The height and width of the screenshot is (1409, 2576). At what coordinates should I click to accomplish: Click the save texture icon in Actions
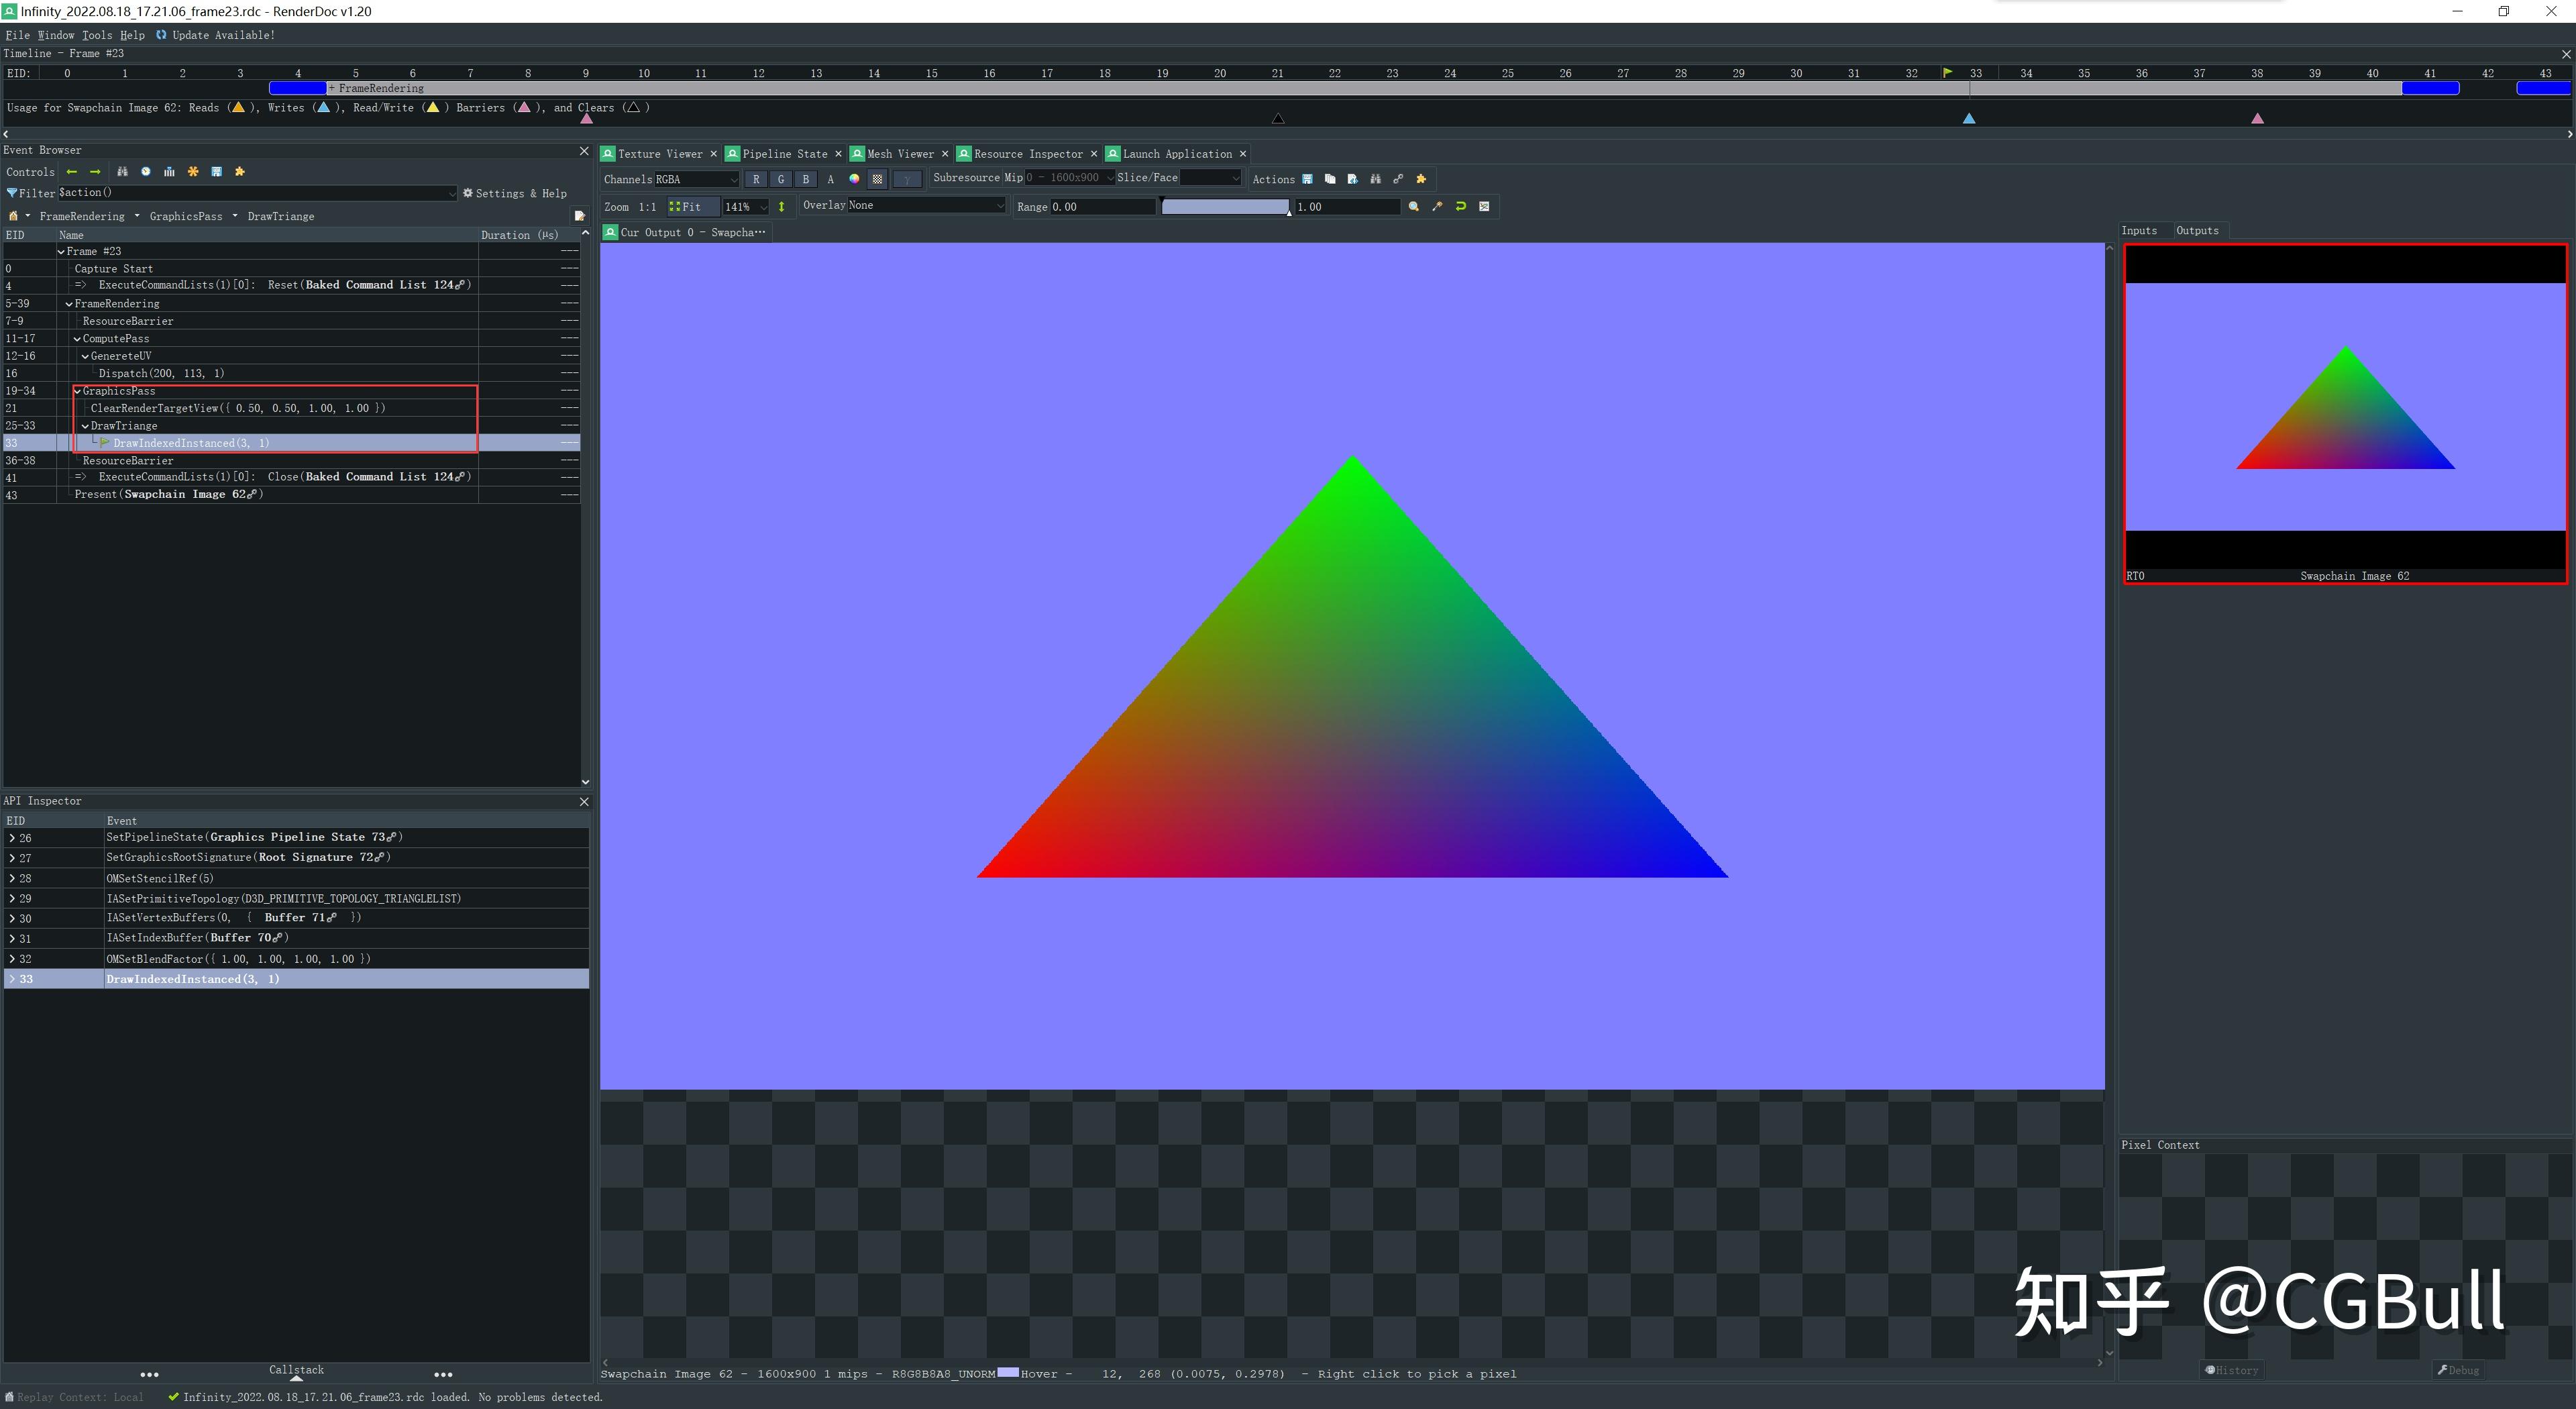[1307, 179]
